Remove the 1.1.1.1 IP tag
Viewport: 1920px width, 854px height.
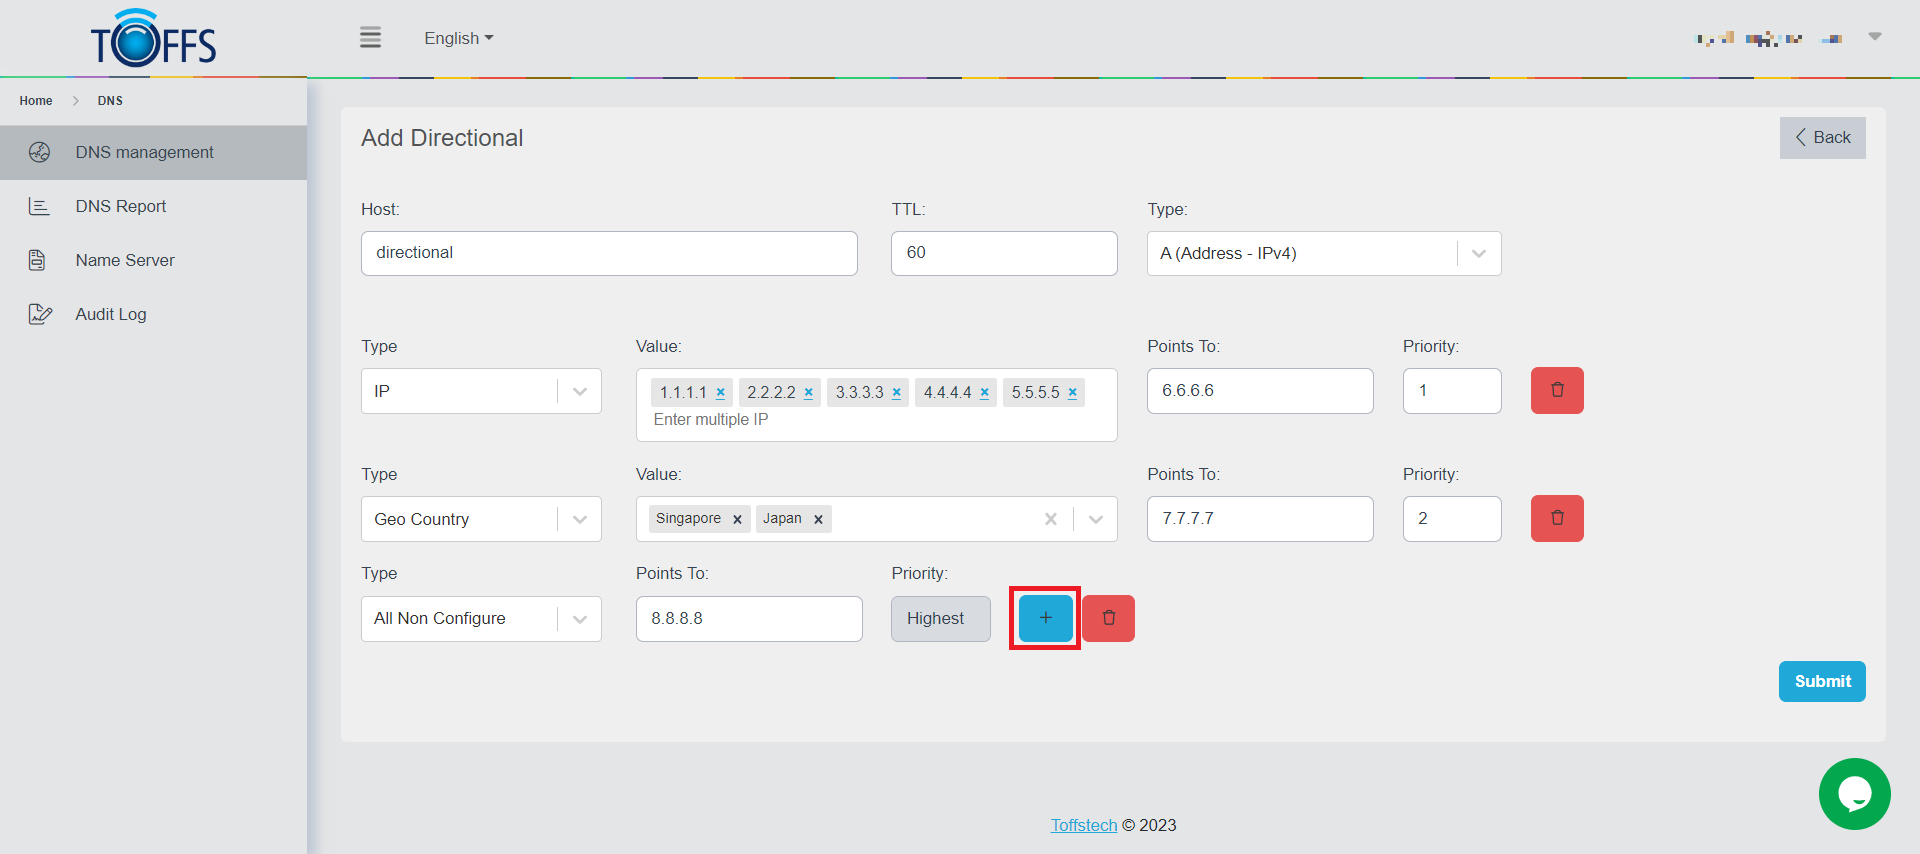point(720,393)
